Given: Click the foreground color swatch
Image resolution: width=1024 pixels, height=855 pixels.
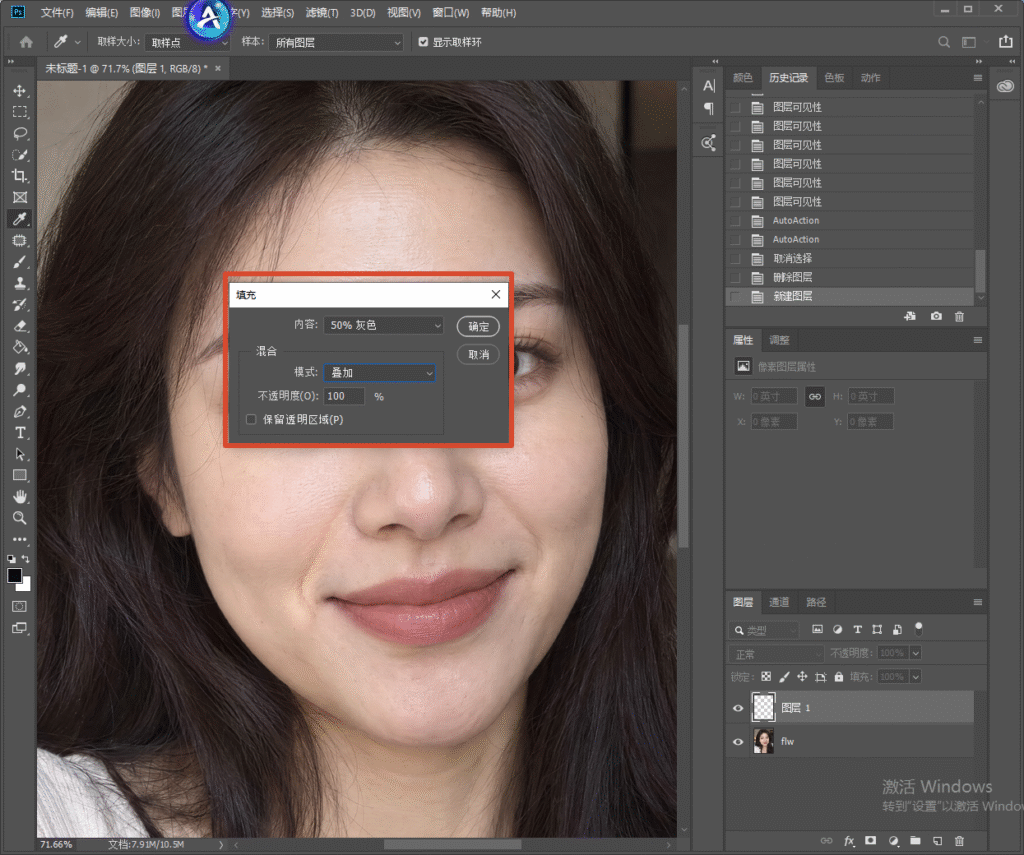Looking at the screenshot, I should pyautogui.click(x=14, y=575).
